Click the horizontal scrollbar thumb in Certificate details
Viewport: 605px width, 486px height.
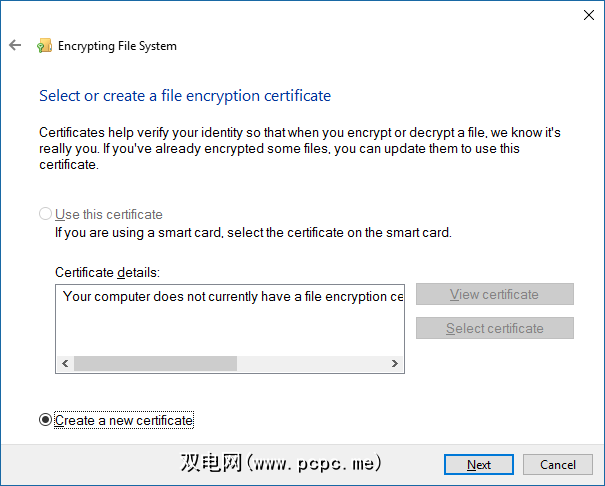(155, 364)
